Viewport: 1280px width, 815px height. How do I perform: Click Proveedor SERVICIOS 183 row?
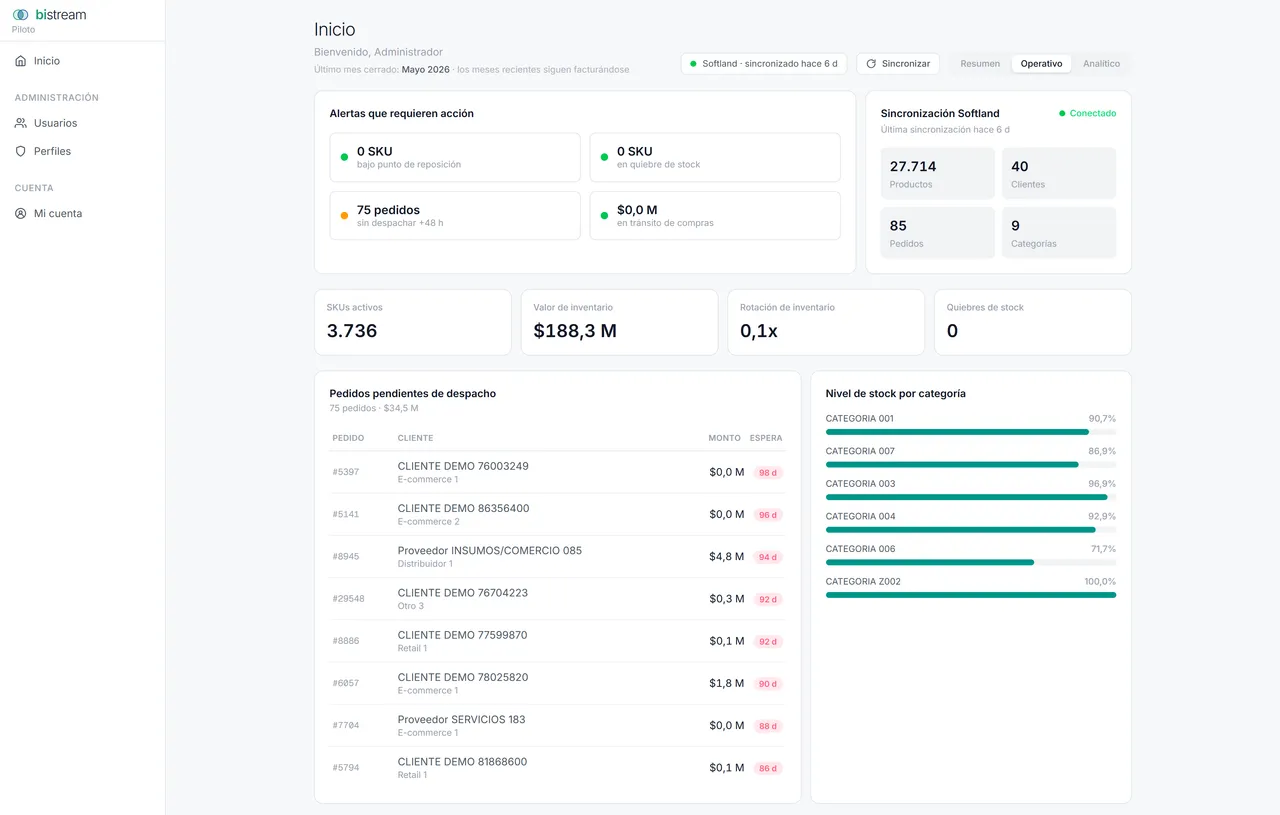pos(558,726)
